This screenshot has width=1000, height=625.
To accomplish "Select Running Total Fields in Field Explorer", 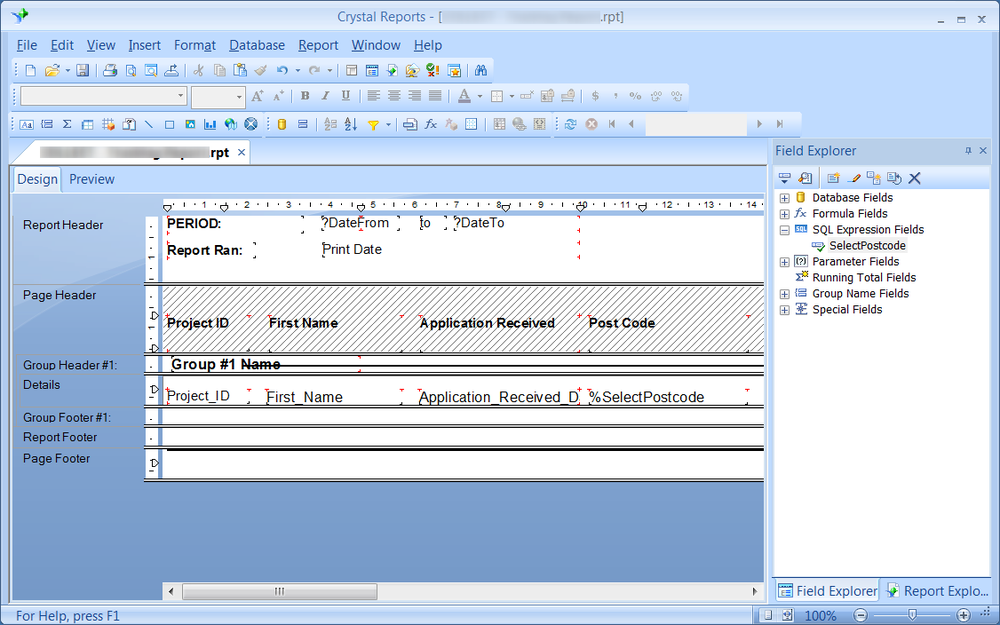I will (x=864, y=277).
